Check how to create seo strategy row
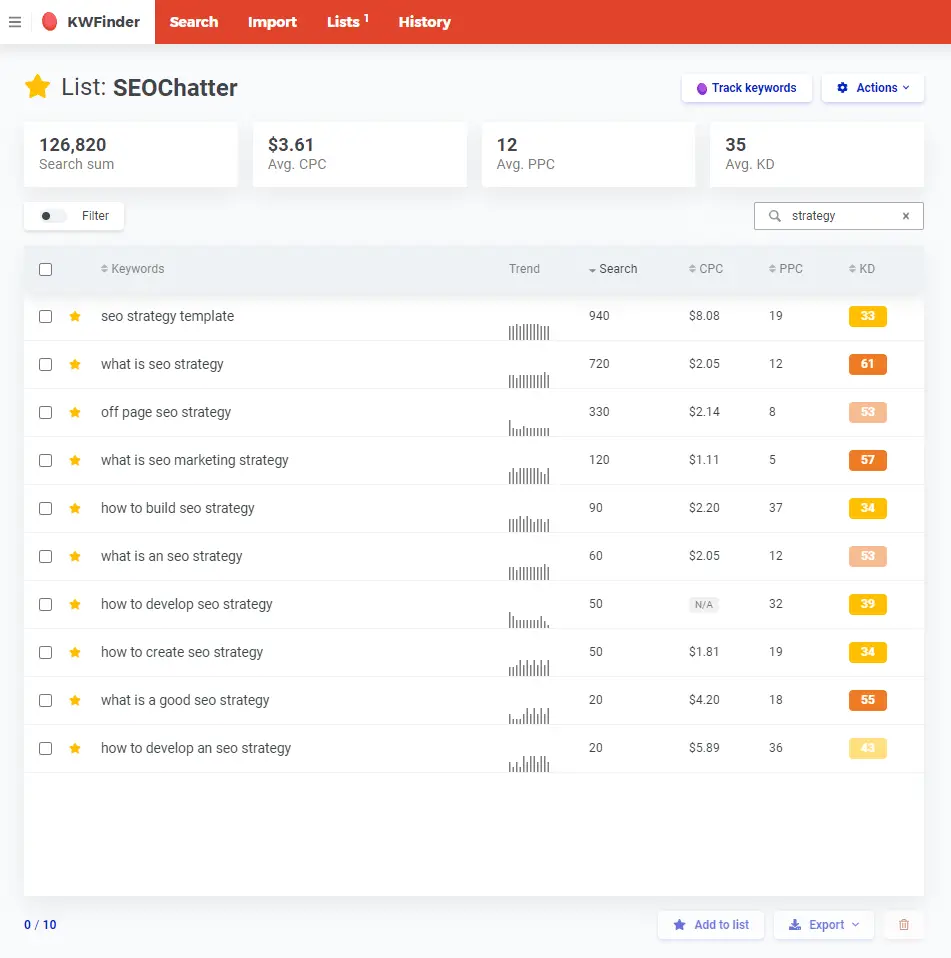 (x=45, y=653)
